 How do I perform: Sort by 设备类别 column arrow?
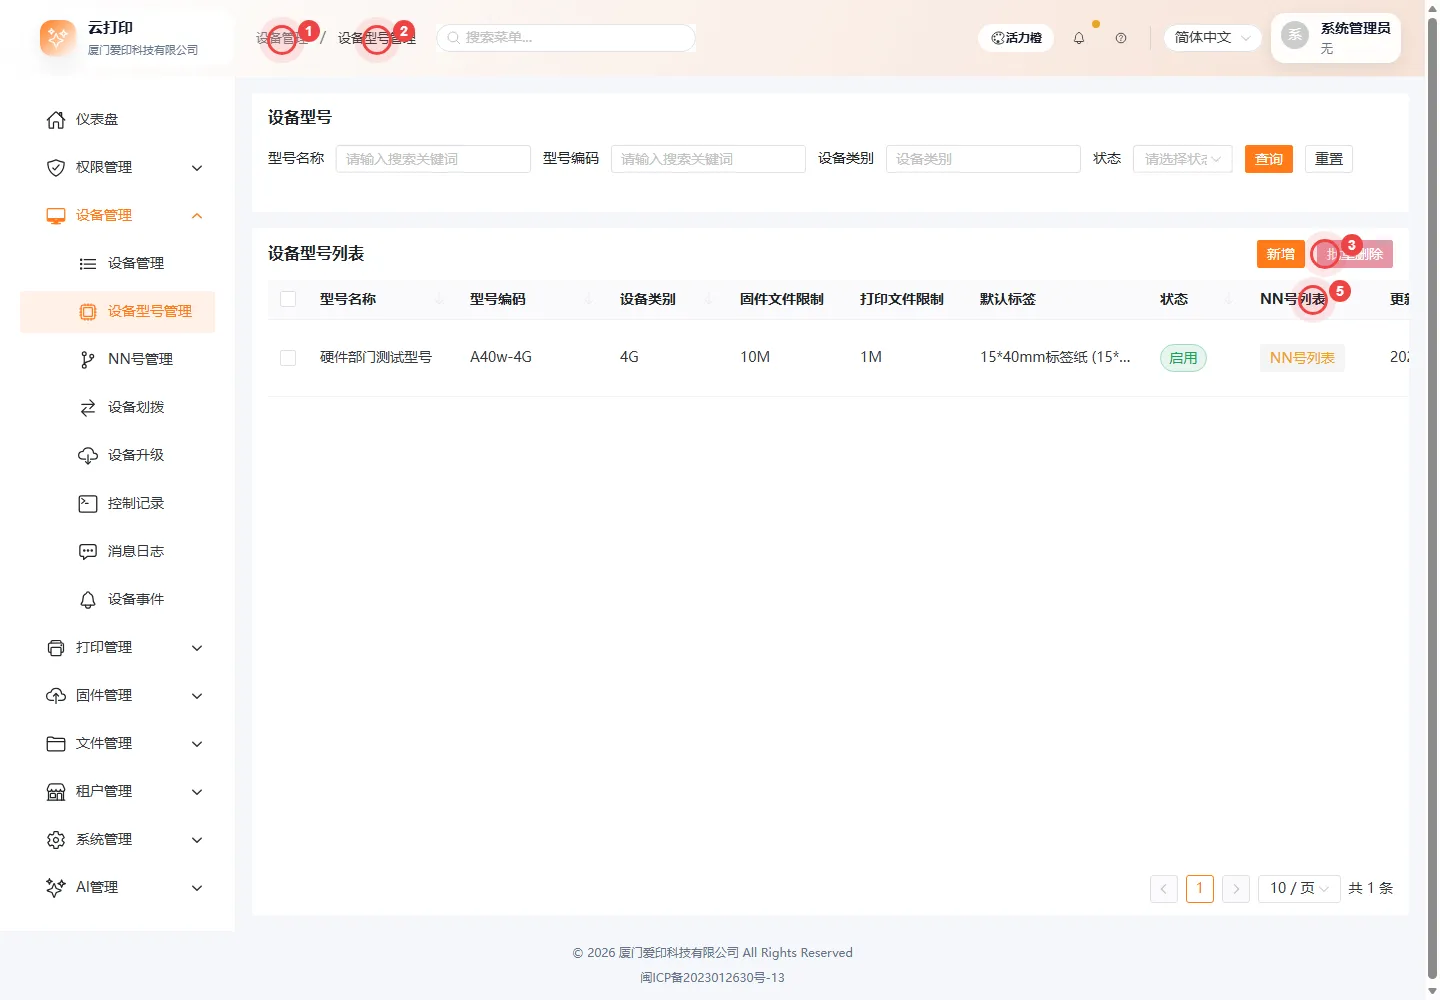click(x=709, y=300)
